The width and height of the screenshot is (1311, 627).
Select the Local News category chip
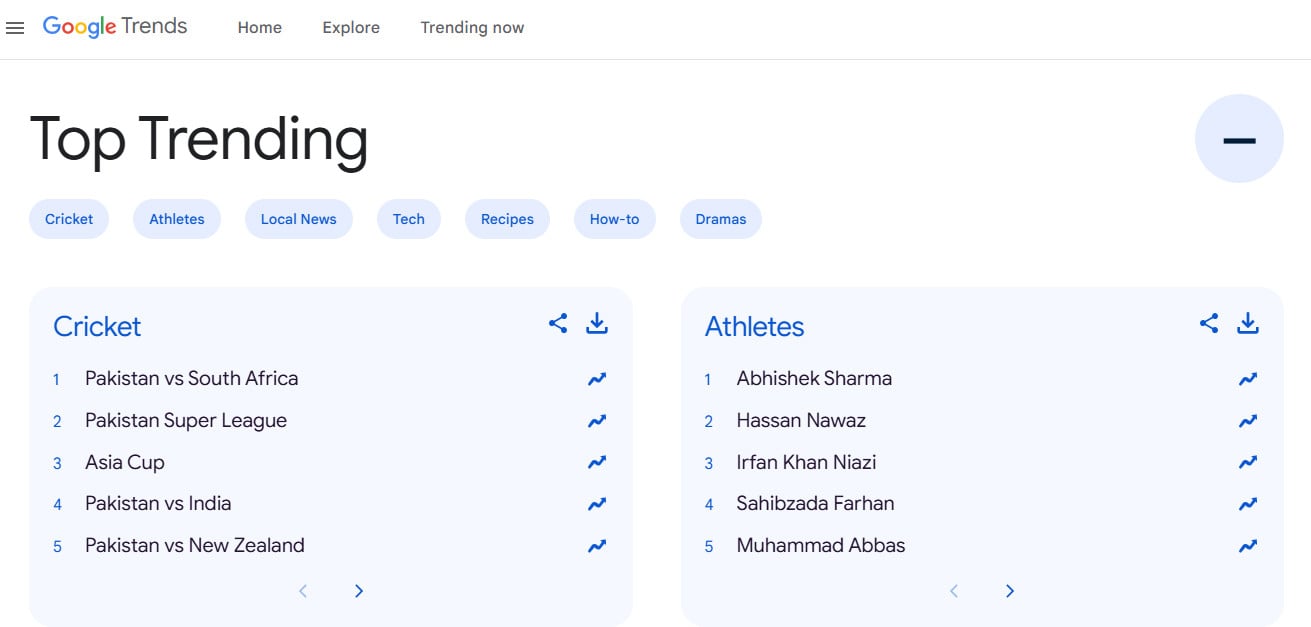pos(298,219)
